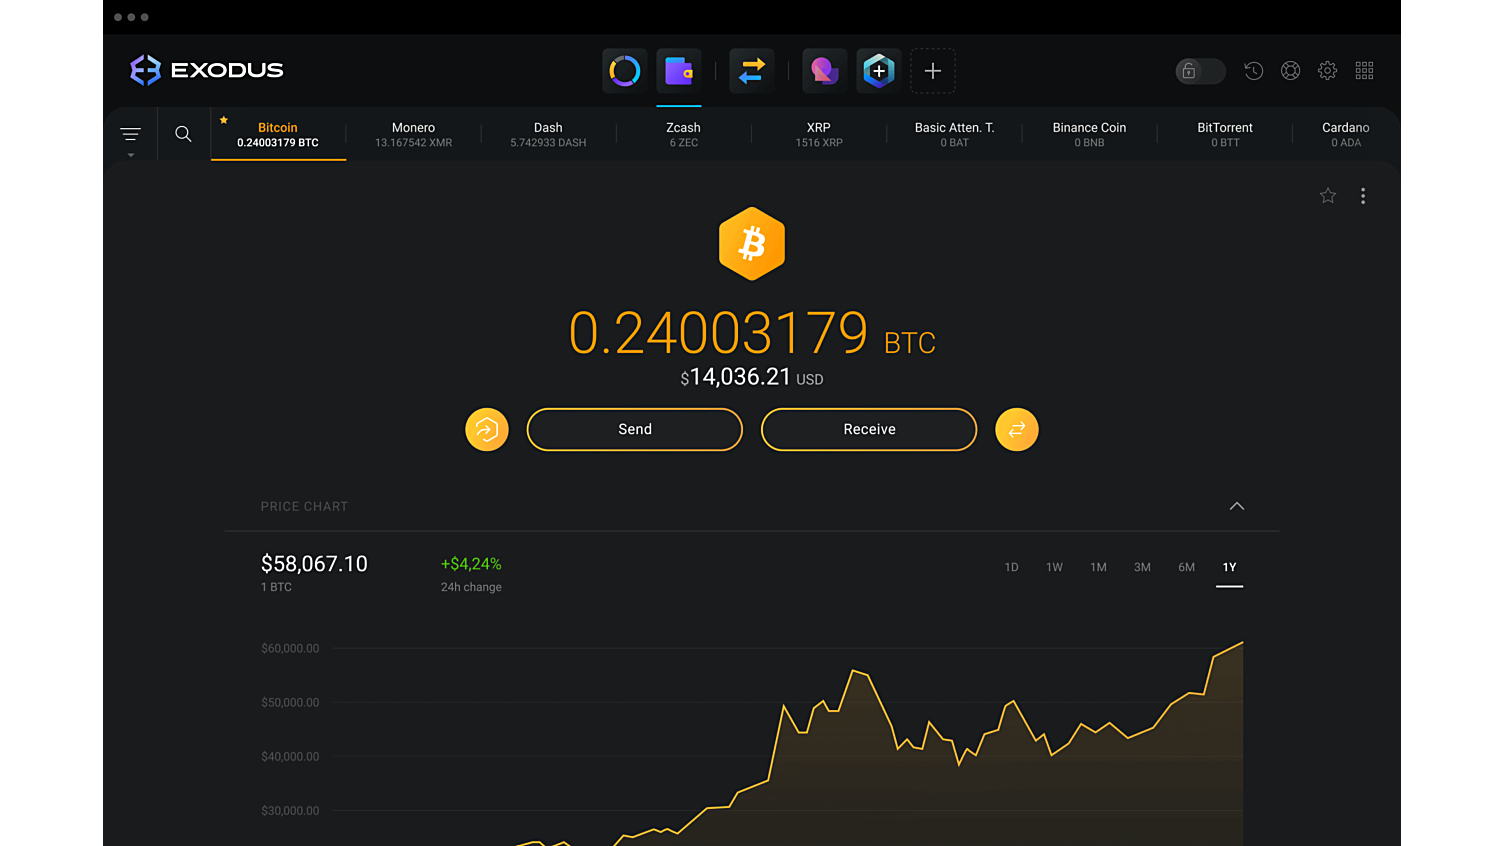Toggle the wallet lock switch
This screenshot has height=846, width=1504.
pyautogui.click(x=1200, y=71)
